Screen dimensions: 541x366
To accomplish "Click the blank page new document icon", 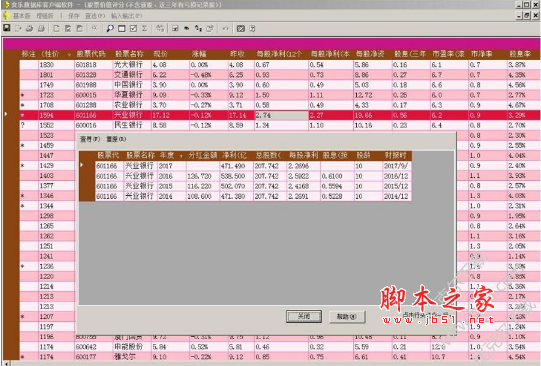I will (56, 29).
